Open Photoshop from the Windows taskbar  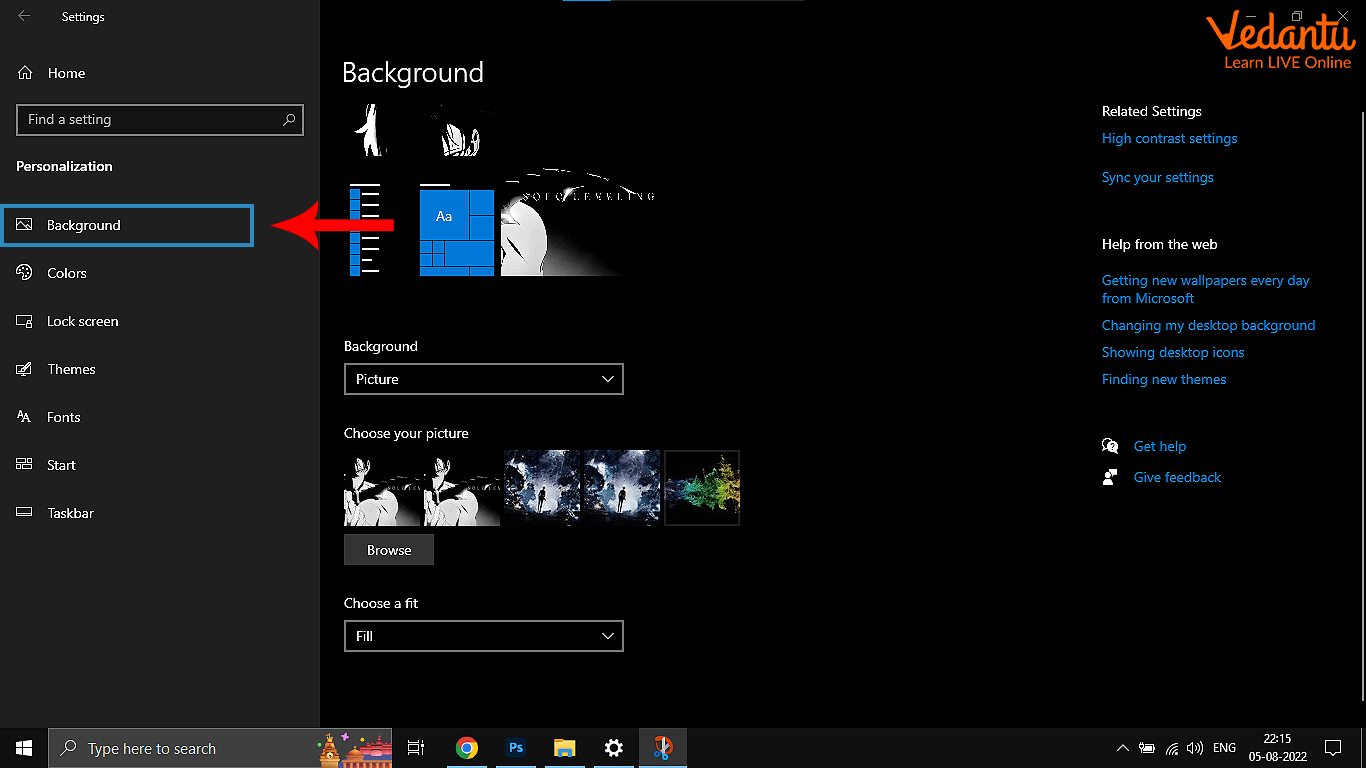click(516, 748)
